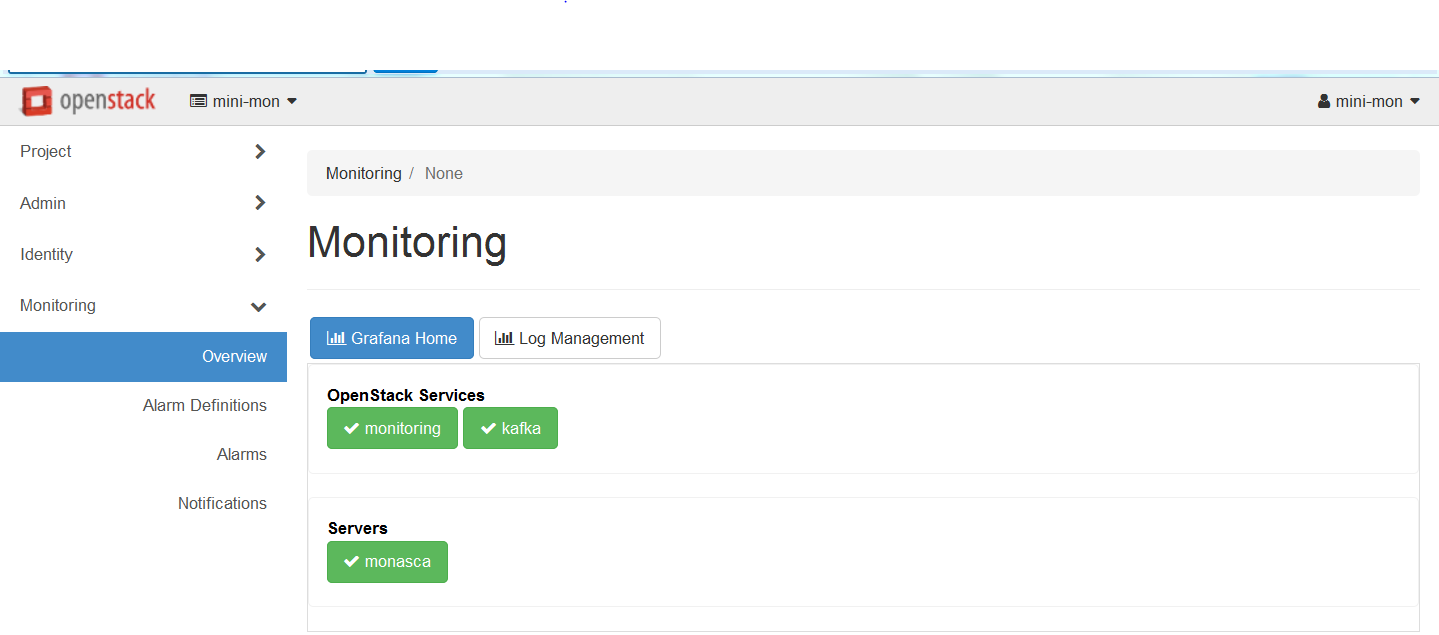Click the monasca server status button
The width and height of the screenshot is (1439, 635).
(x=387, y=562)
